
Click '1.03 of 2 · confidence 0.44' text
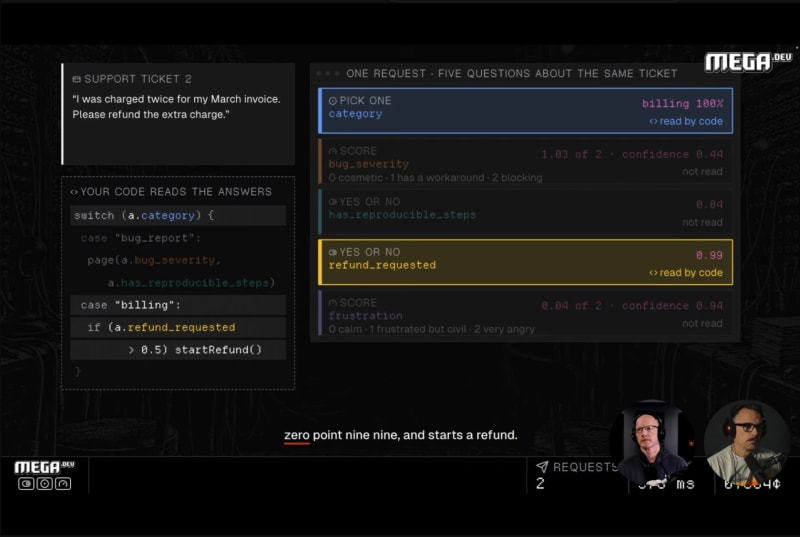[632, 154]
